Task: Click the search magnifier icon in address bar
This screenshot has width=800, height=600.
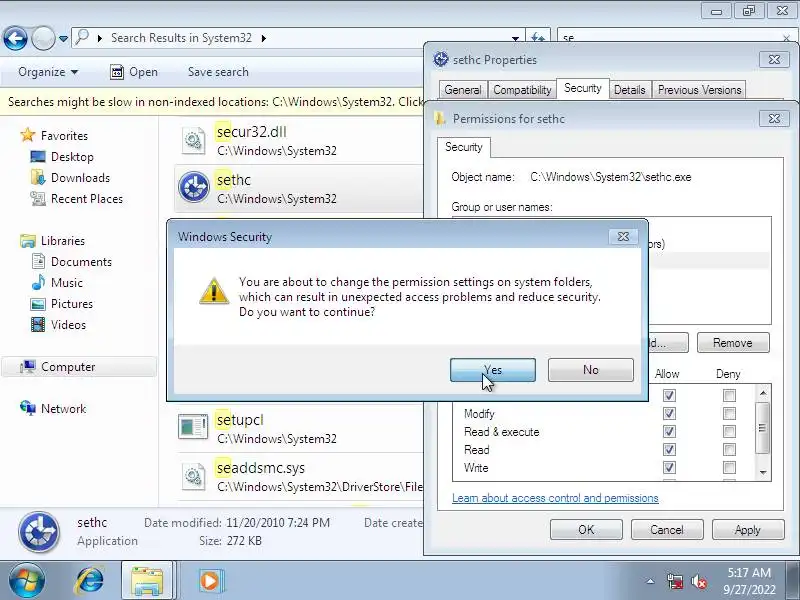Action: 82,37
